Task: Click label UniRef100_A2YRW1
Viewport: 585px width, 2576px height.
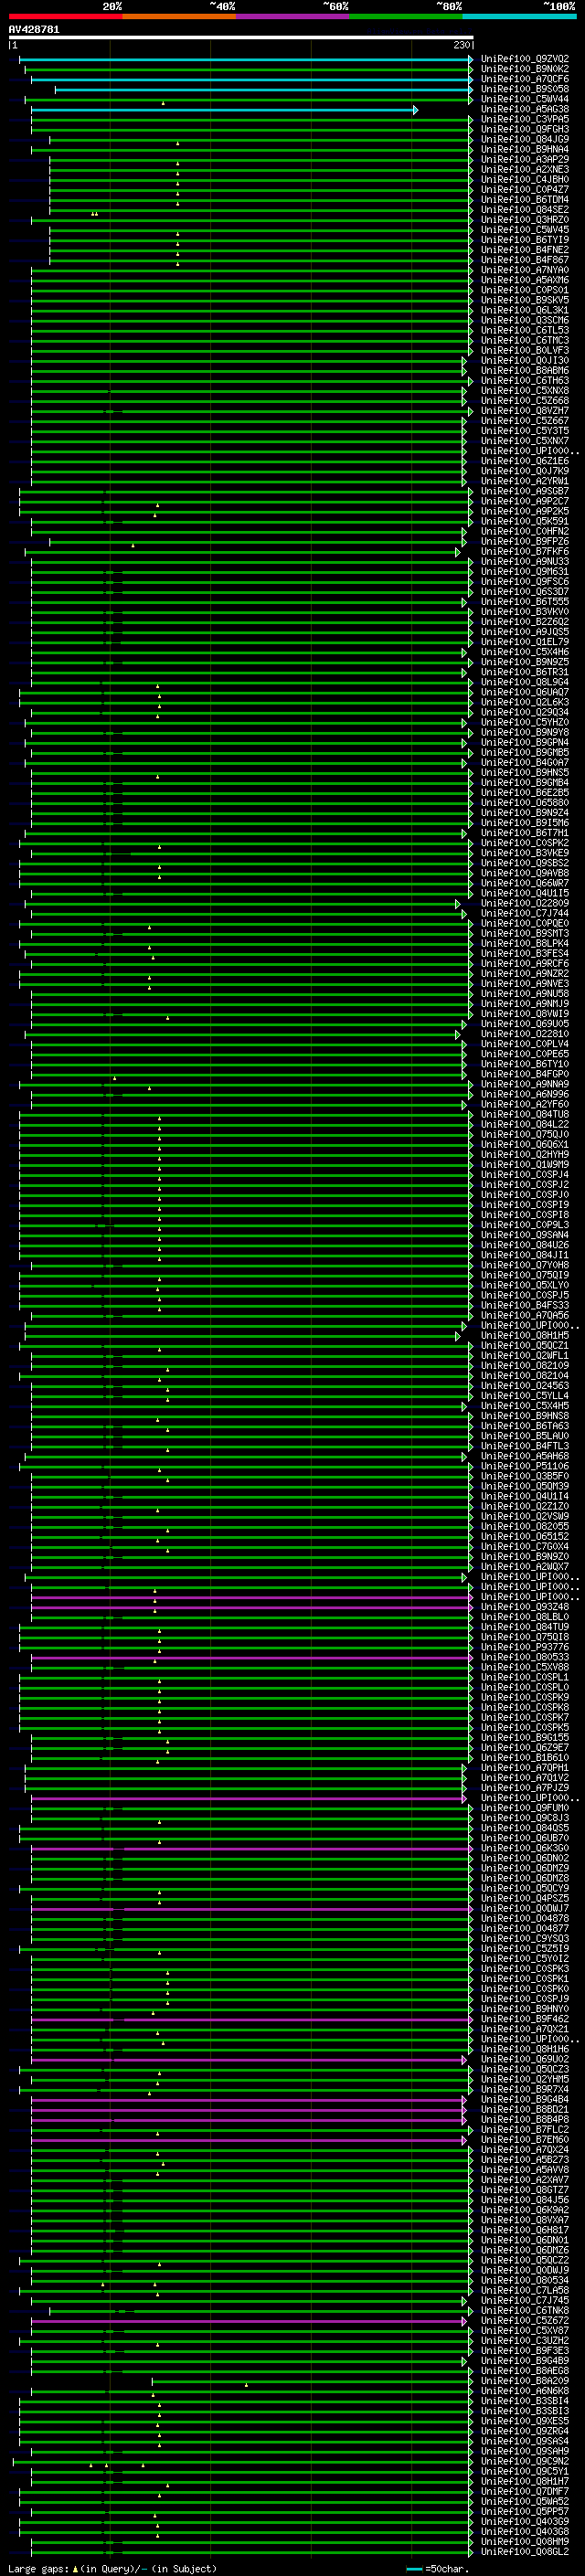Action: coord(525,481)
